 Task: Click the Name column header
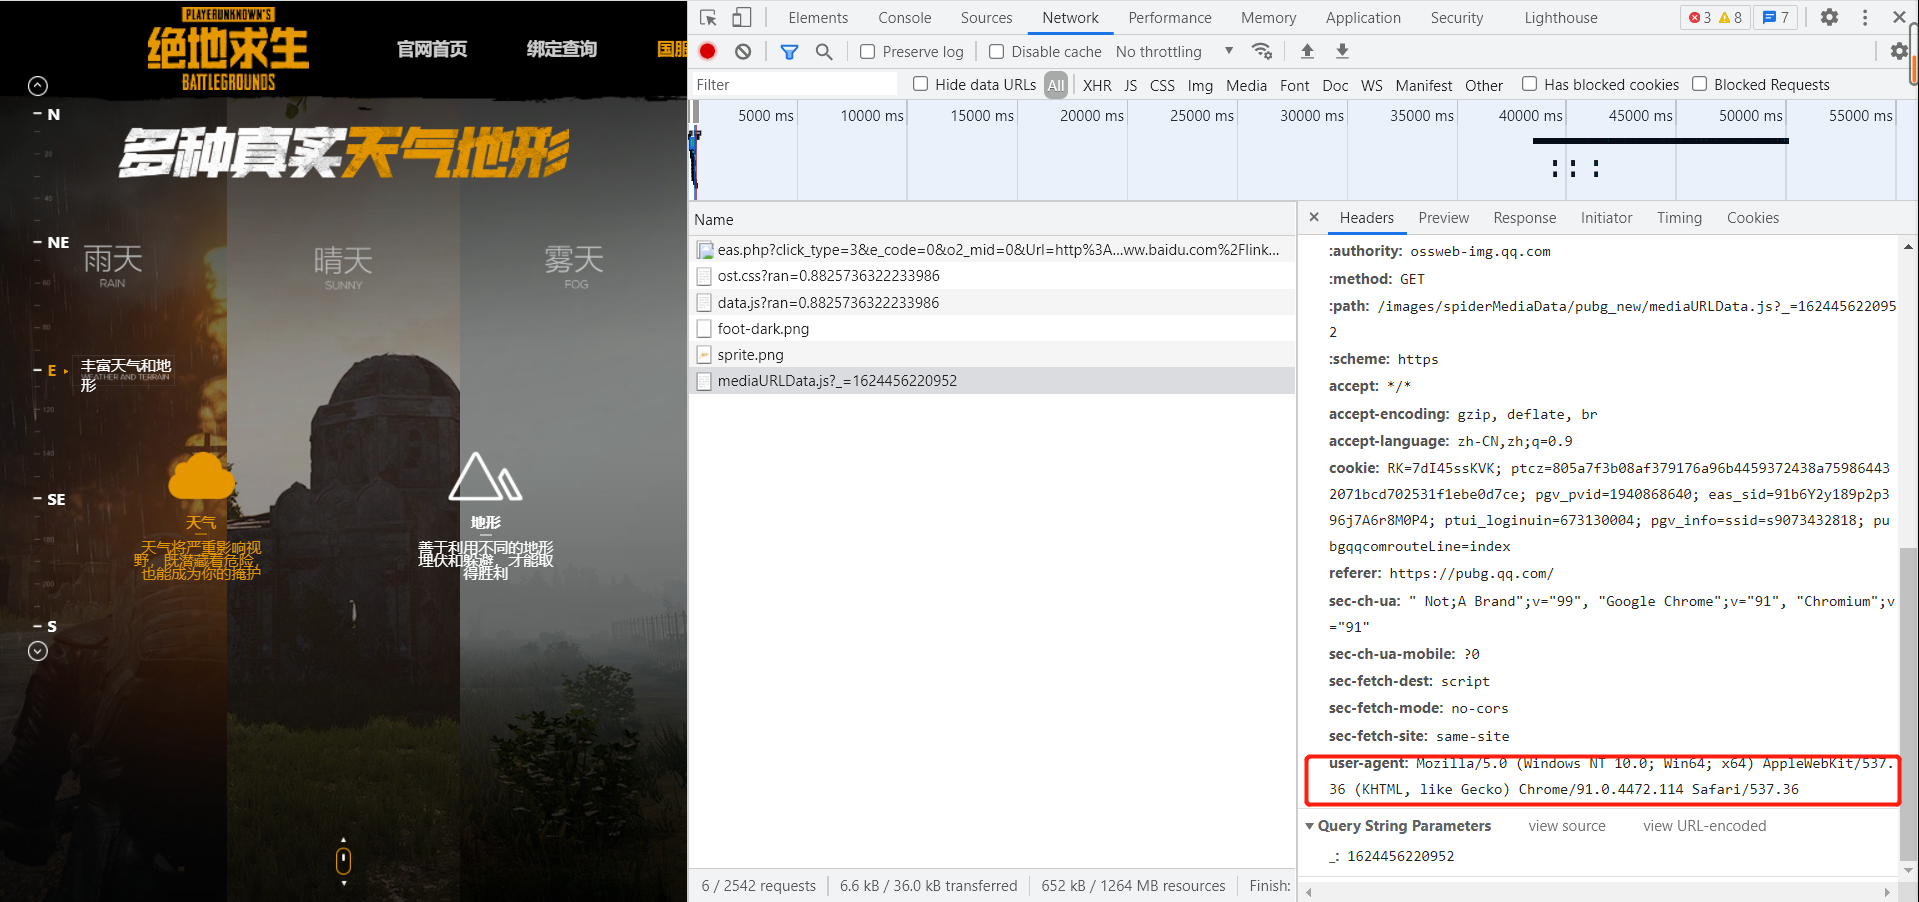click(x=992, y=219)
